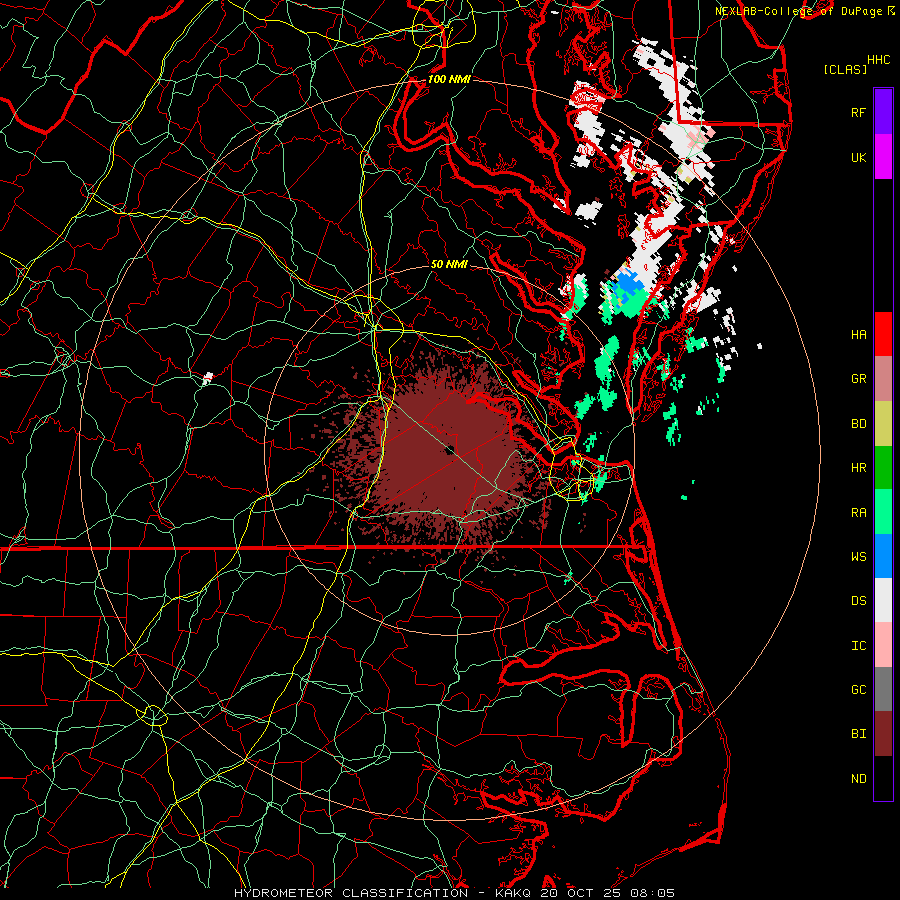Viewport: 900px width, 900px height.
Task: Click the RA rain legend swatch
Action: 883,512
